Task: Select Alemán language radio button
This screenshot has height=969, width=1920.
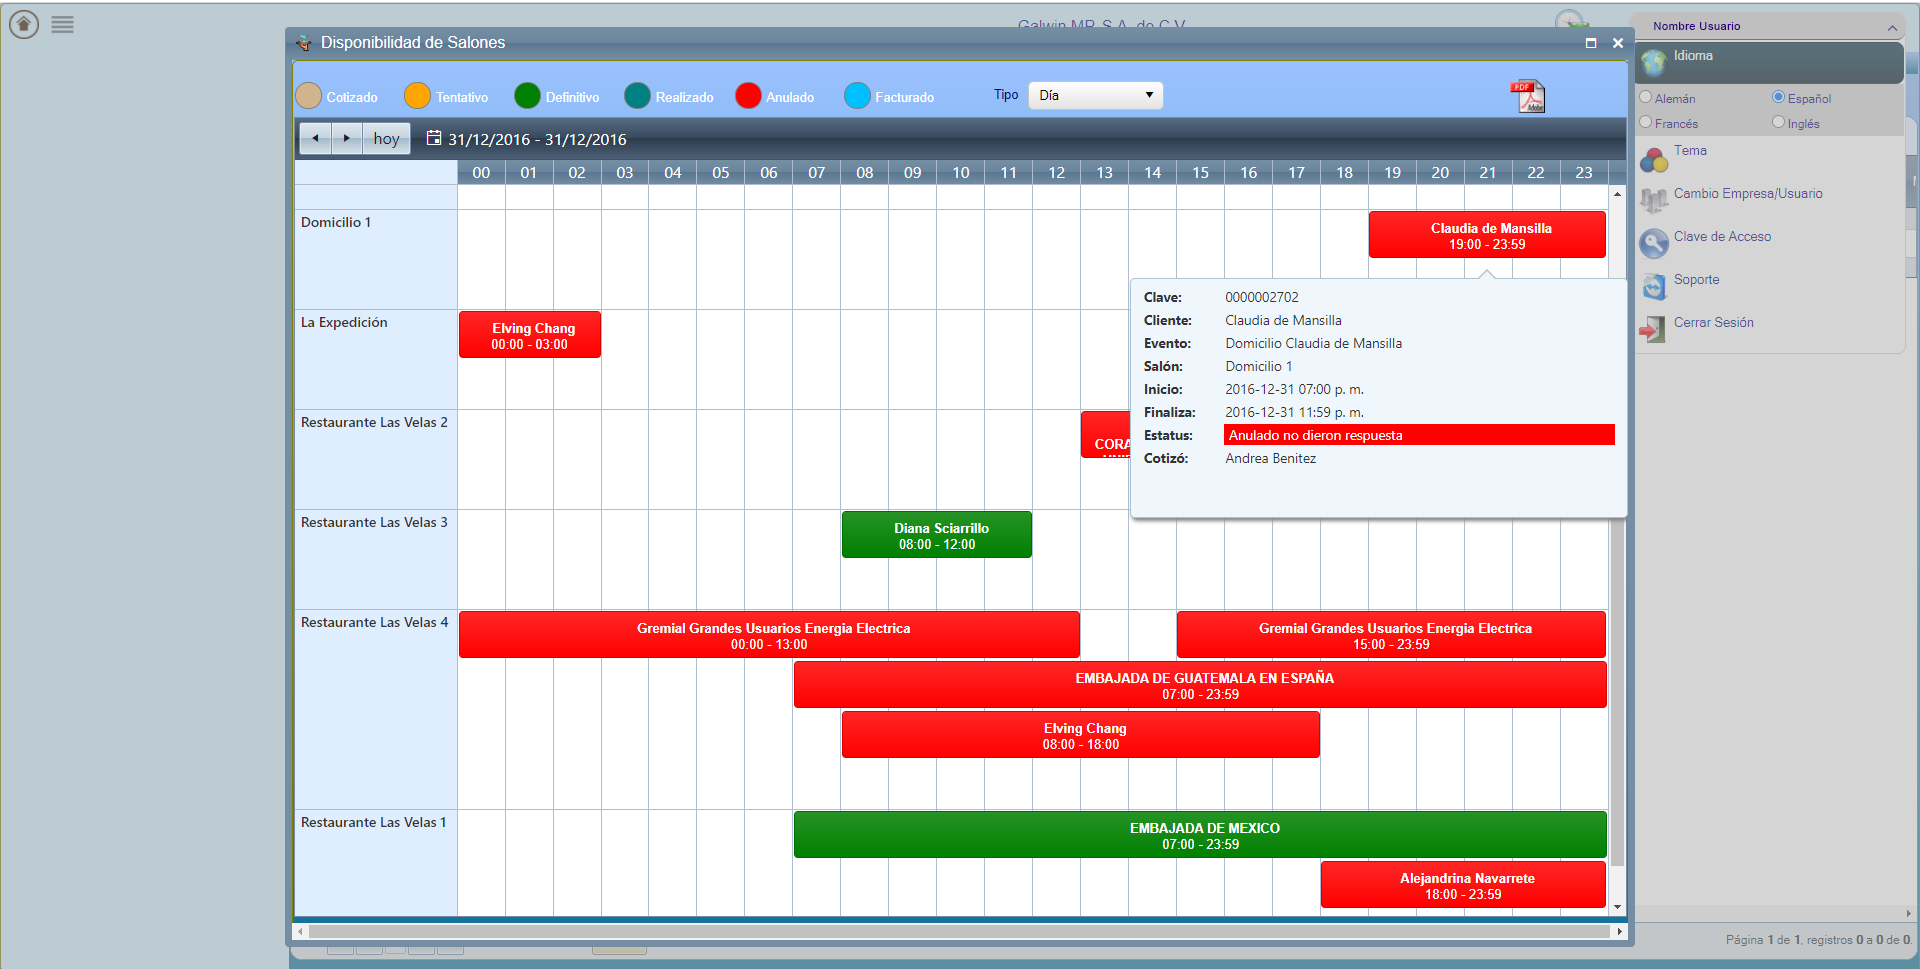Action: [1646, 97]
